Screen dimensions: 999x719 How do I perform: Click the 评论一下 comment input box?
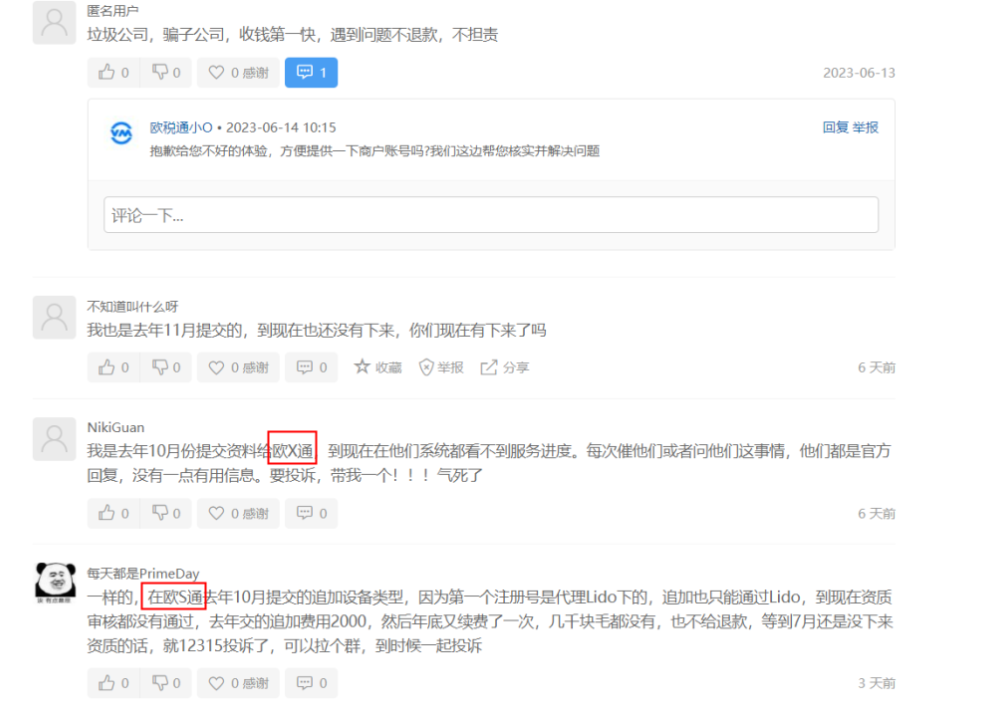click(x=492, y=214)
